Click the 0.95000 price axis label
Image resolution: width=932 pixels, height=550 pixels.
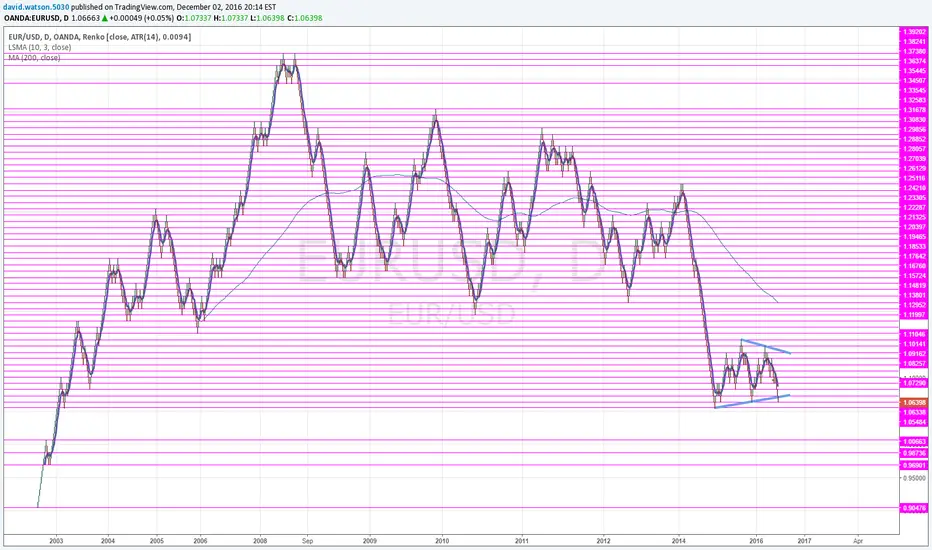(x=914, y=478)
